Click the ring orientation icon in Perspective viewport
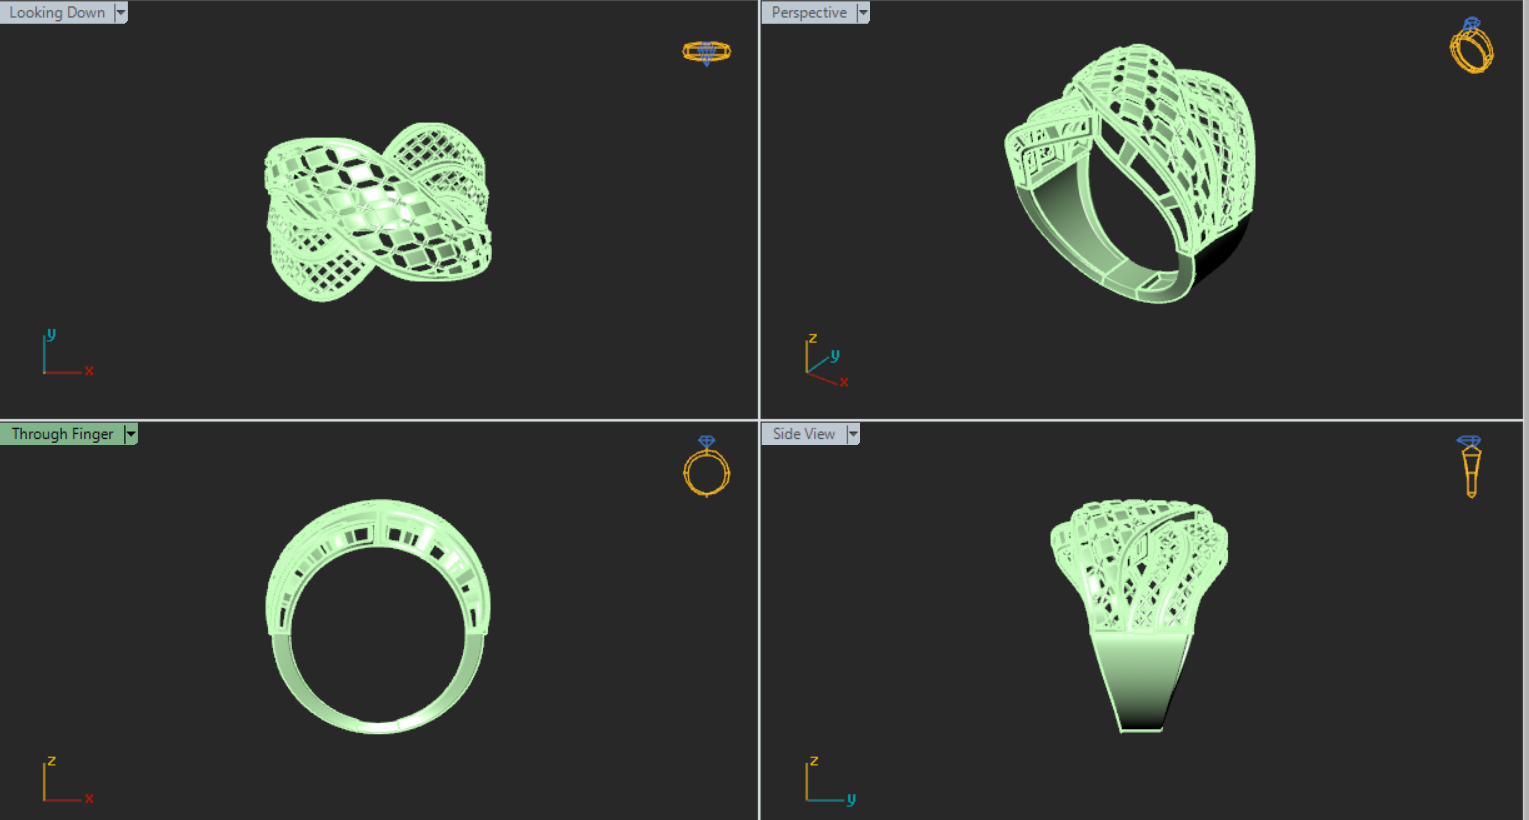 click(1471, 46)
